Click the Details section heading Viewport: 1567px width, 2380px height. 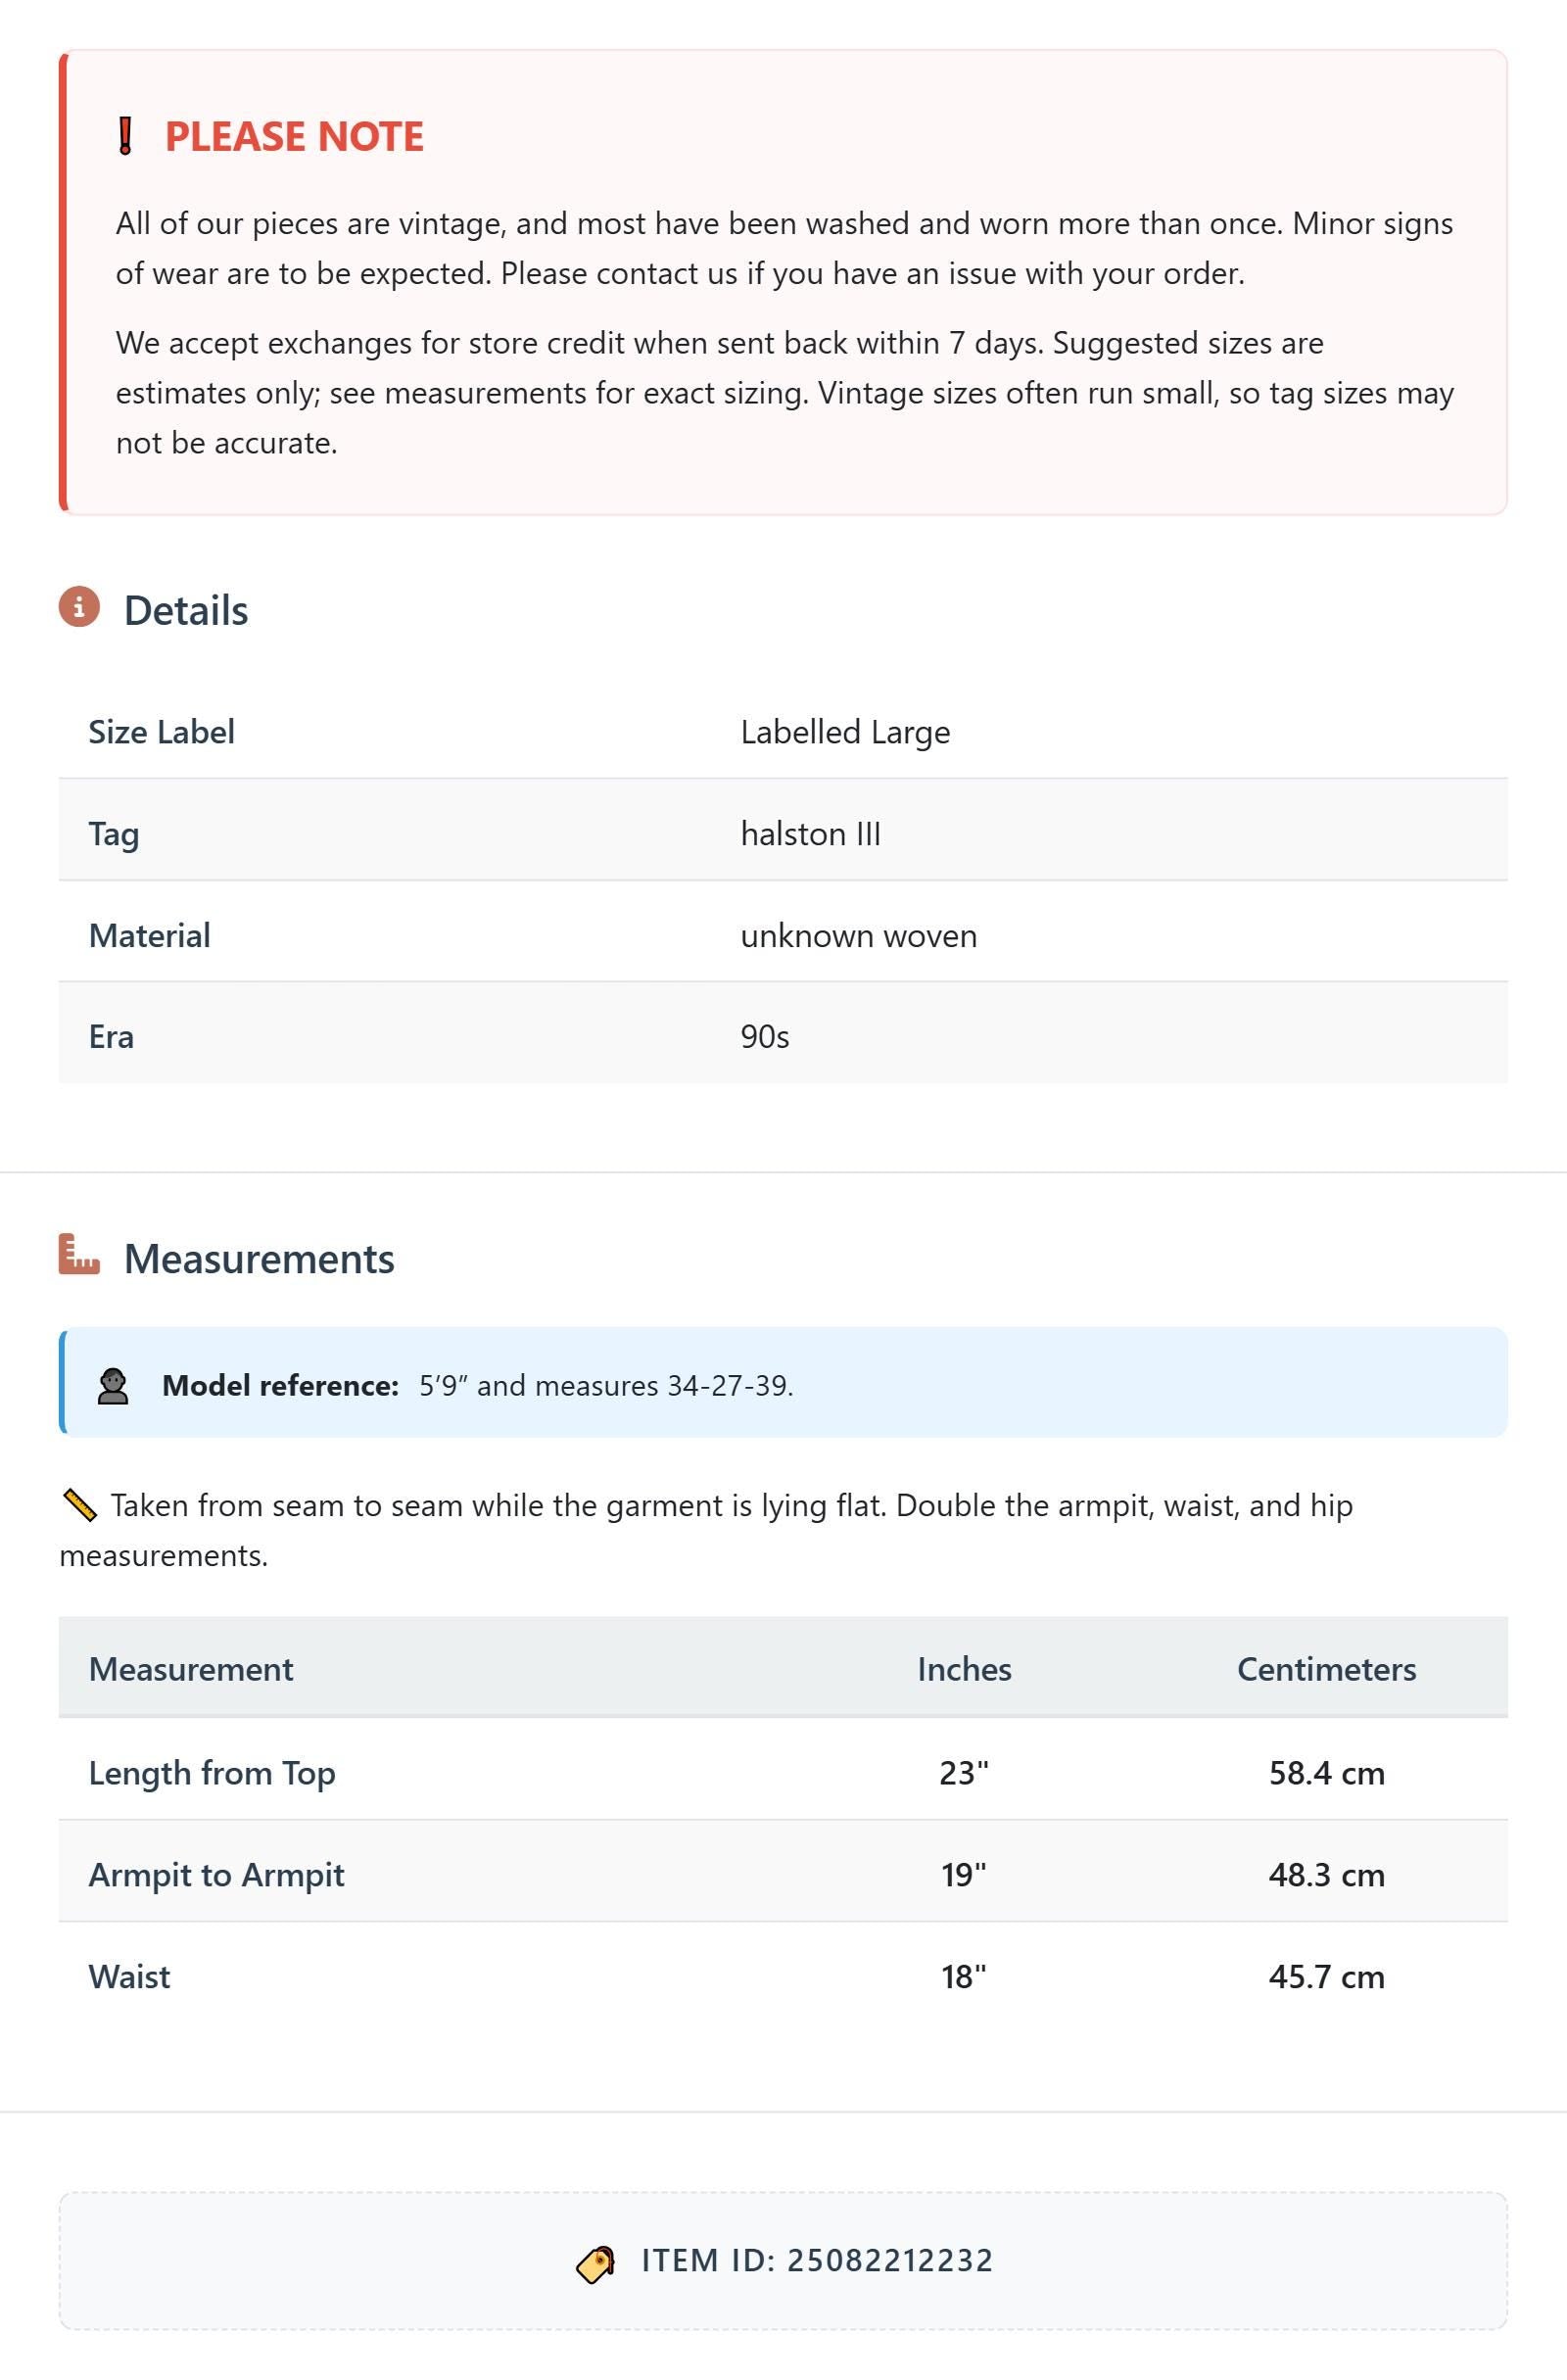186,610
